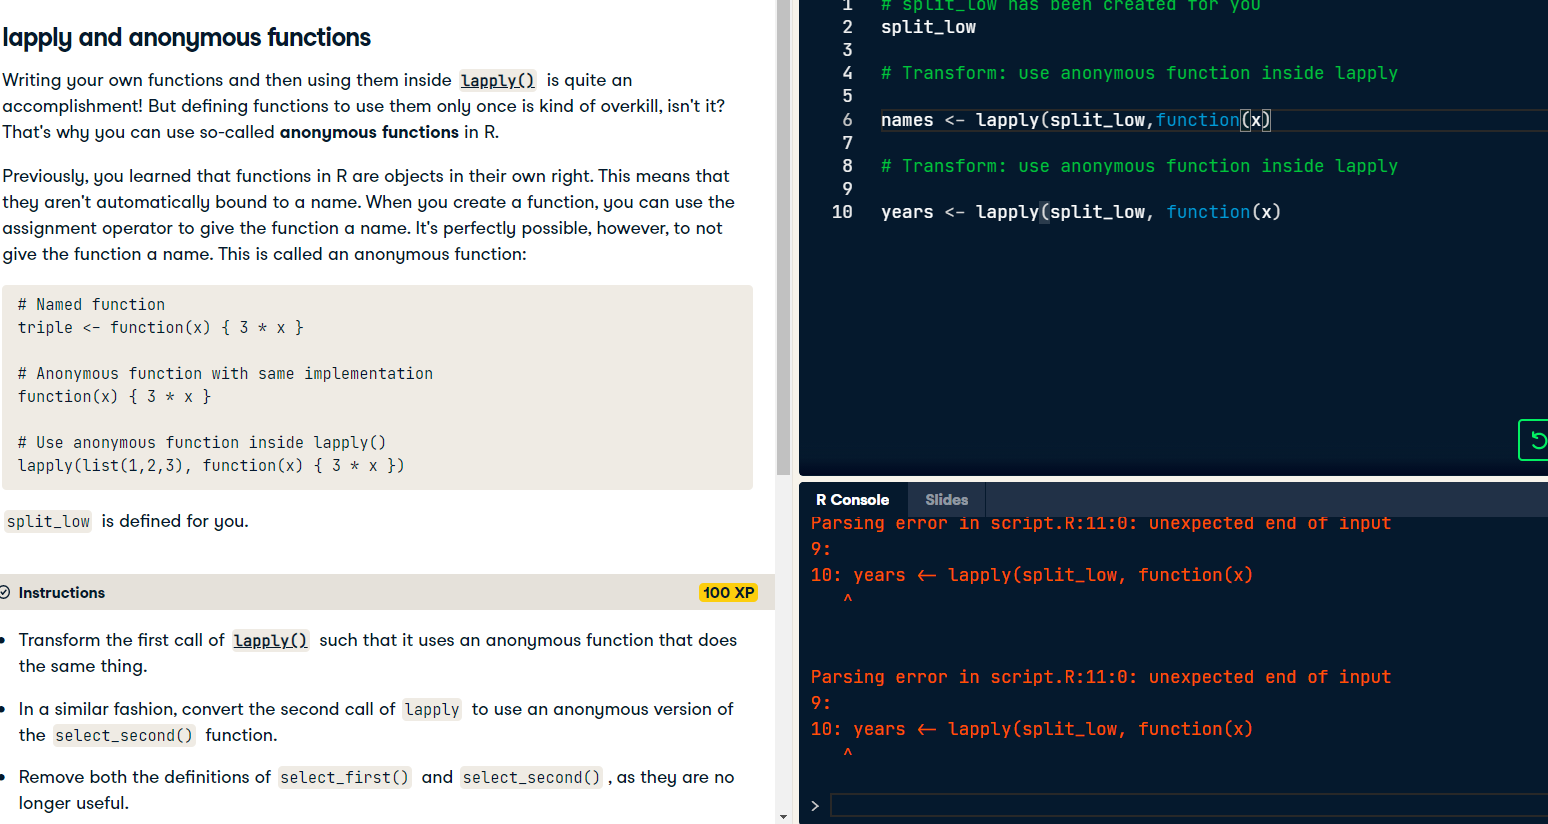Click "# Use anonymous function inside lapply()" comment
The image size is (1548, 824).
coord(202,442)
